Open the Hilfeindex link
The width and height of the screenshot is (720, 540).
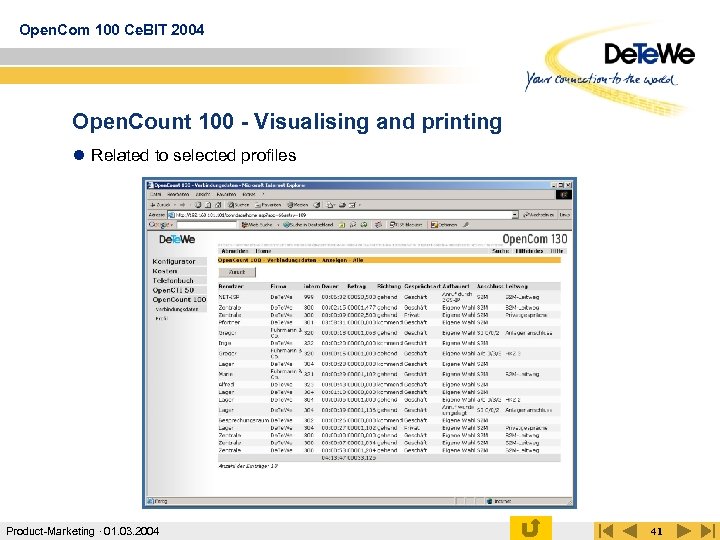pyautogui.click(x=529, y=251)
